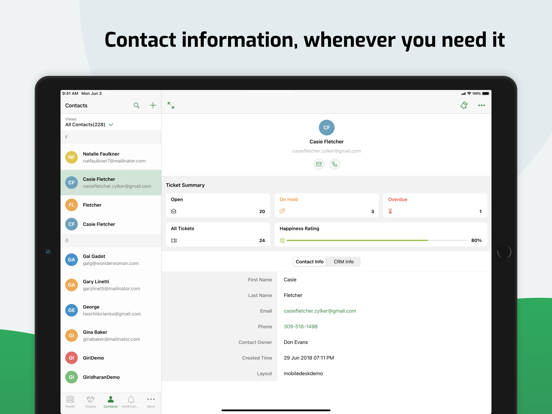Click the Contacts title in the sidebar header

(76, 105)
